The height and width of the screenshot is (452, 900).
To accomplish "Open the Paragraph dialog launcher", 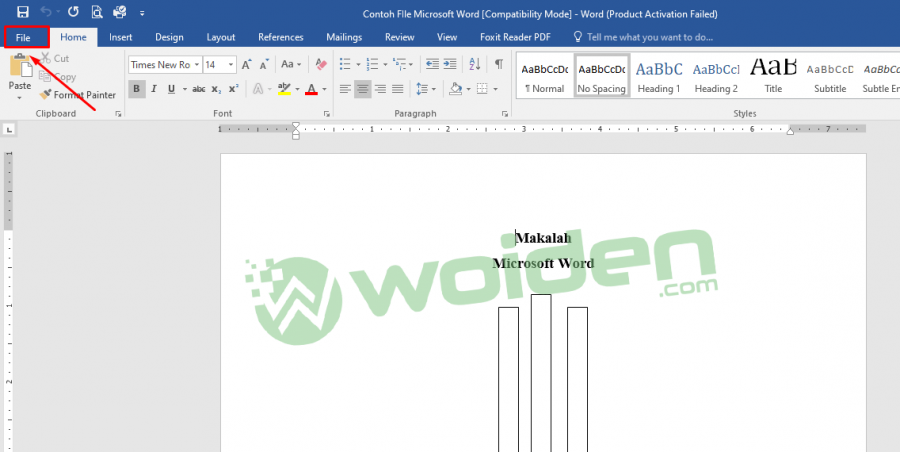I will 505,114.
